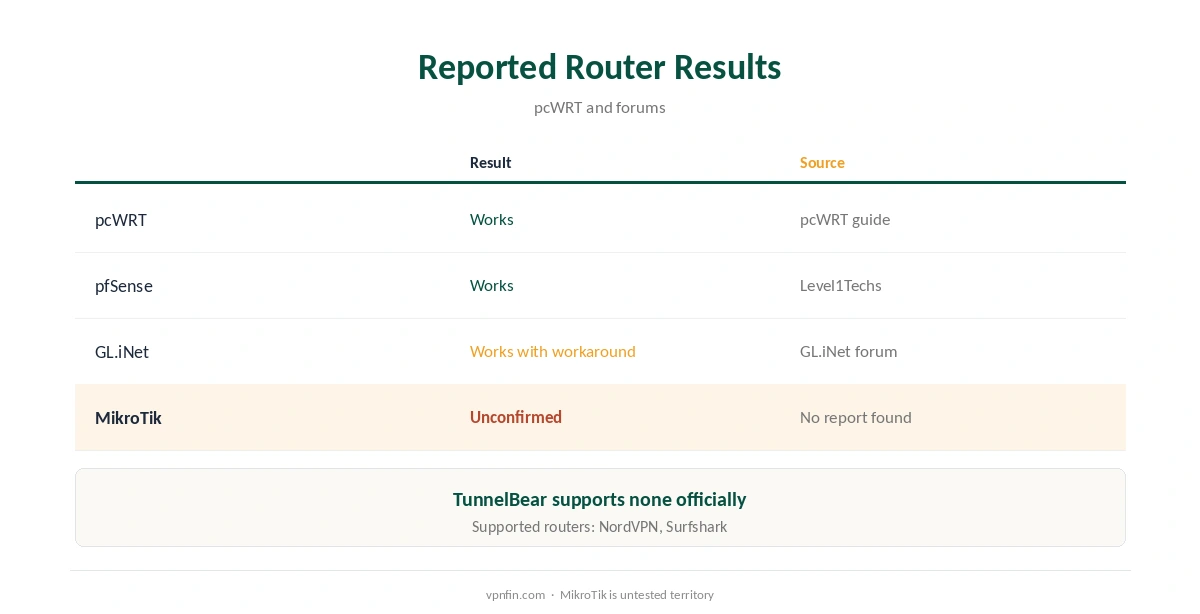Select the pfSense router name cell
The image size is (1200, 614).
coord(124,286)
